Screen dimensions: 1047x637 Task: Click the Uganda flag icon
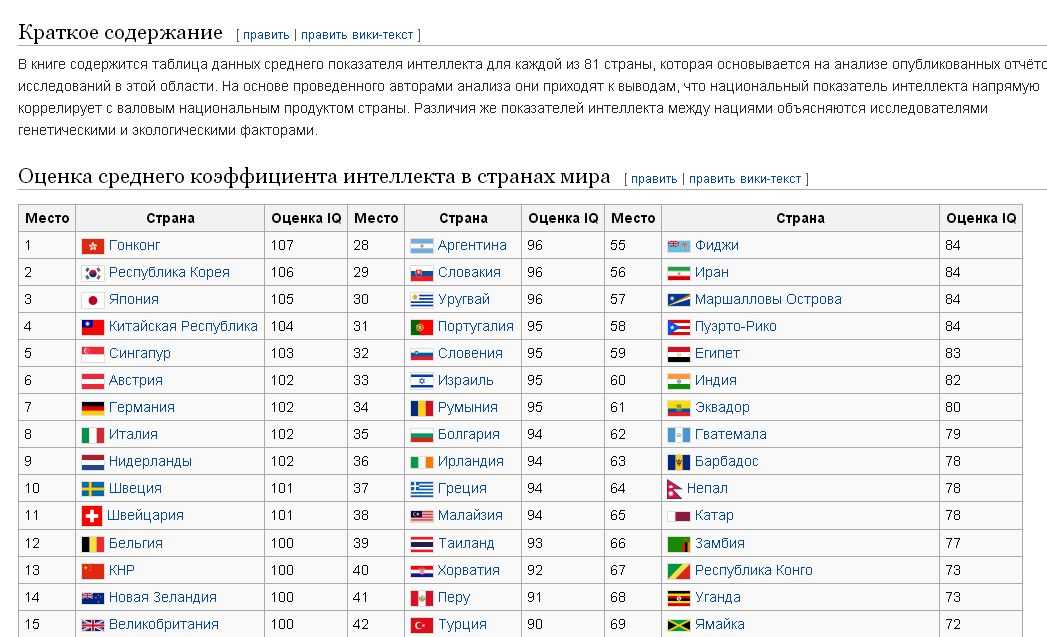coord(678,598)
